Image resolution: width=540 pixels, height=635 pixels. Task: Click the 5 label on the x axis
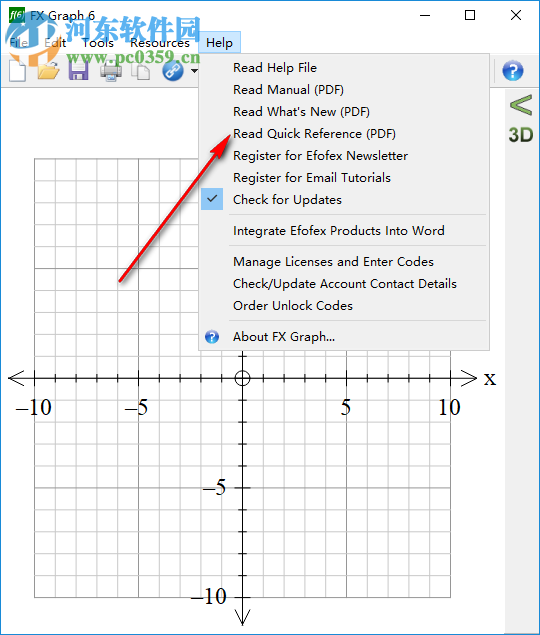coord(346,407)
